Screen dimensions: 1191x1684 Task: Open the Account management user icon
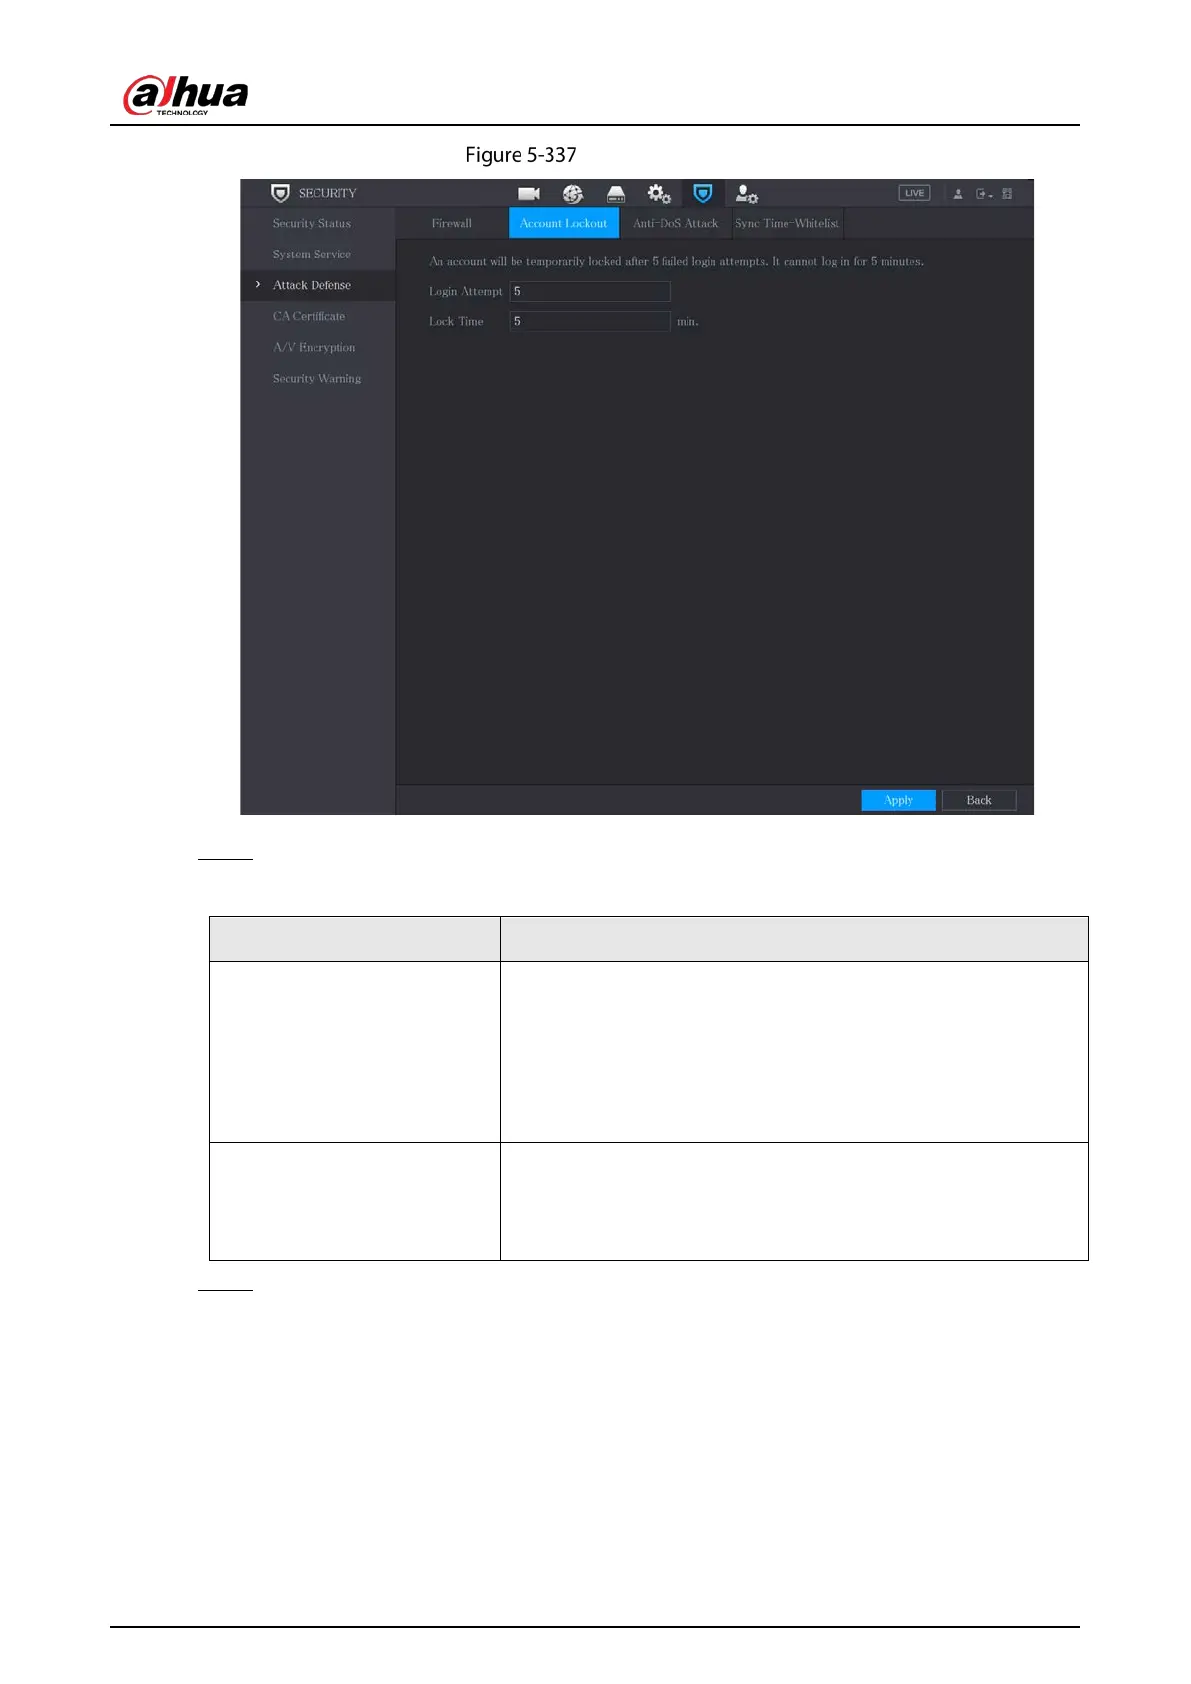(x=746, y=194)
